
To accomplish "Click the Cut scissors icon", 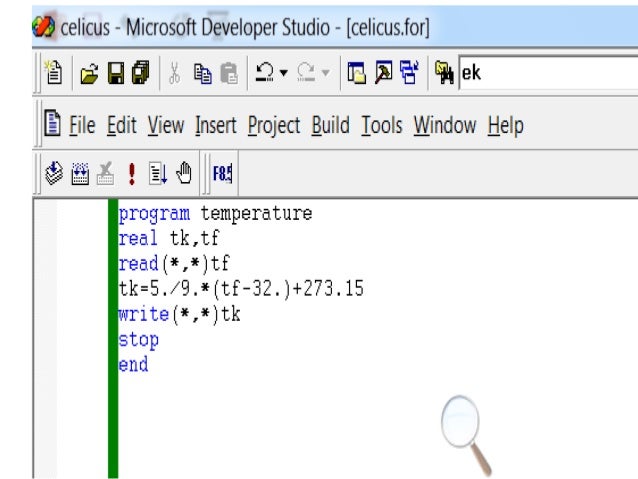I will 174,73.
